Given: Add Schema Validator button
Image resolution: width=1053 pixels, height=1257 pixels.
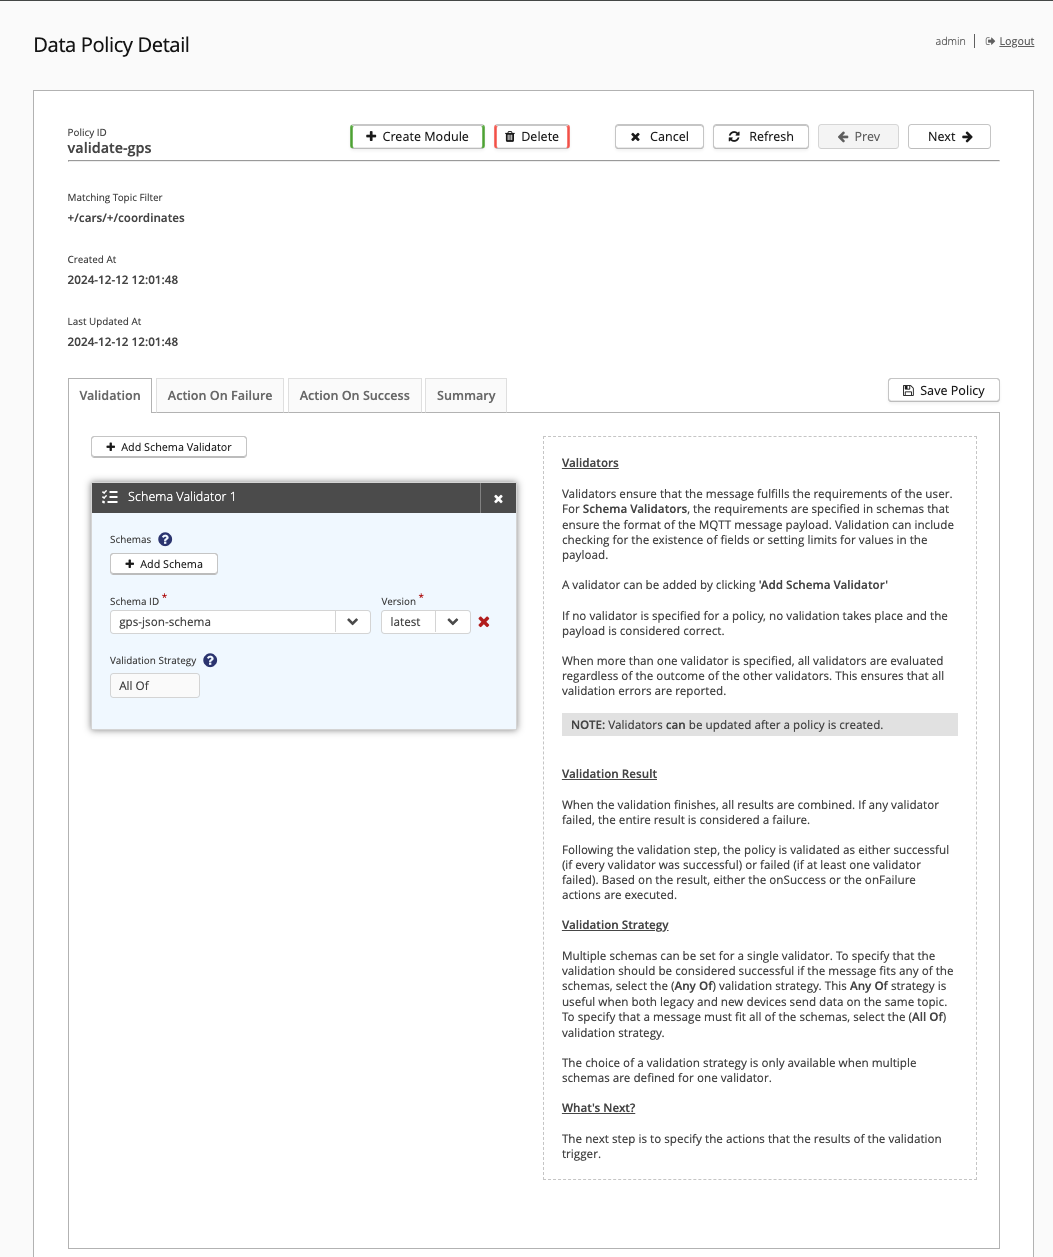Looking at the screenshot, I should point(169,447).
